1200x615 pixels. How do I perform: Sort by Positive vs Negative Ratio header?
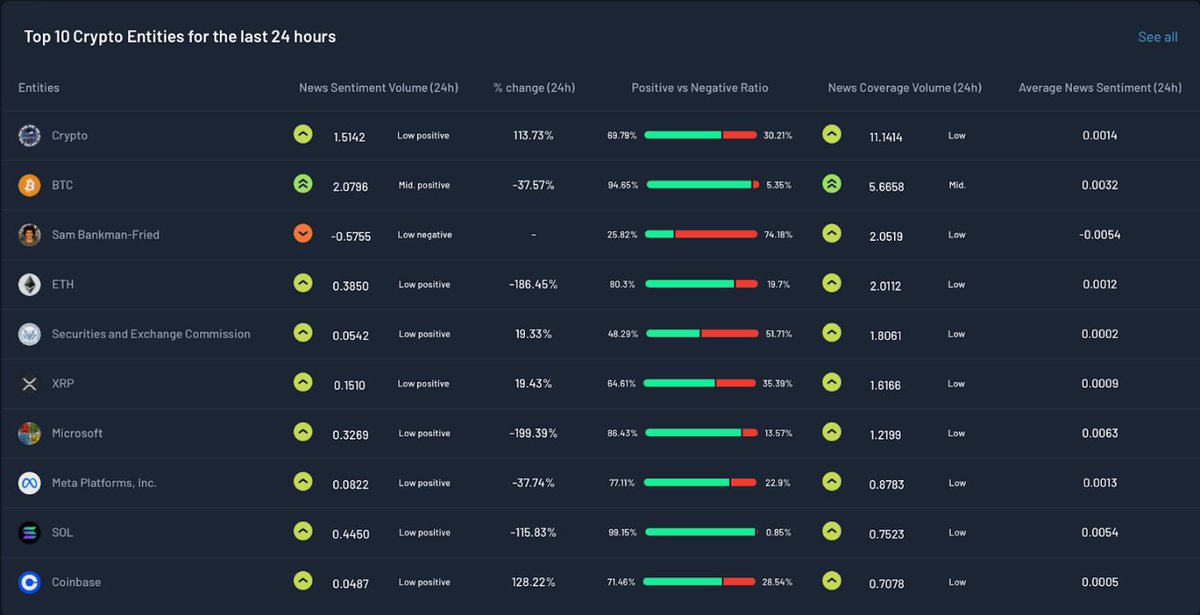tap(700, 88)
